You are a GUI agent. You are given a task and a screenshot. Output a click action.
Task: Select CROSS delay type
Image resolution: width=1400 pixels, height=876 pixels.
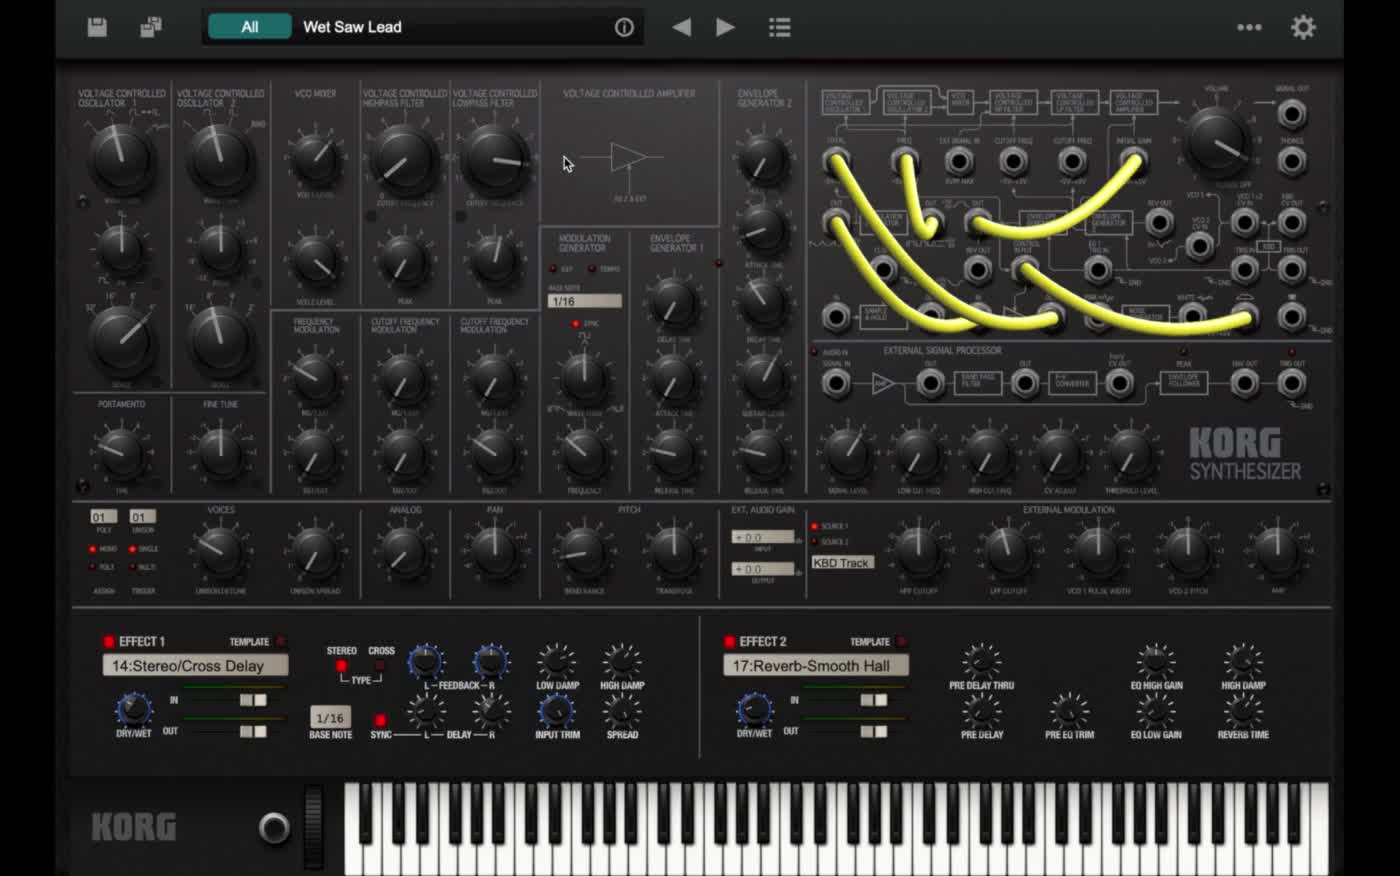[x=380, y=665]
